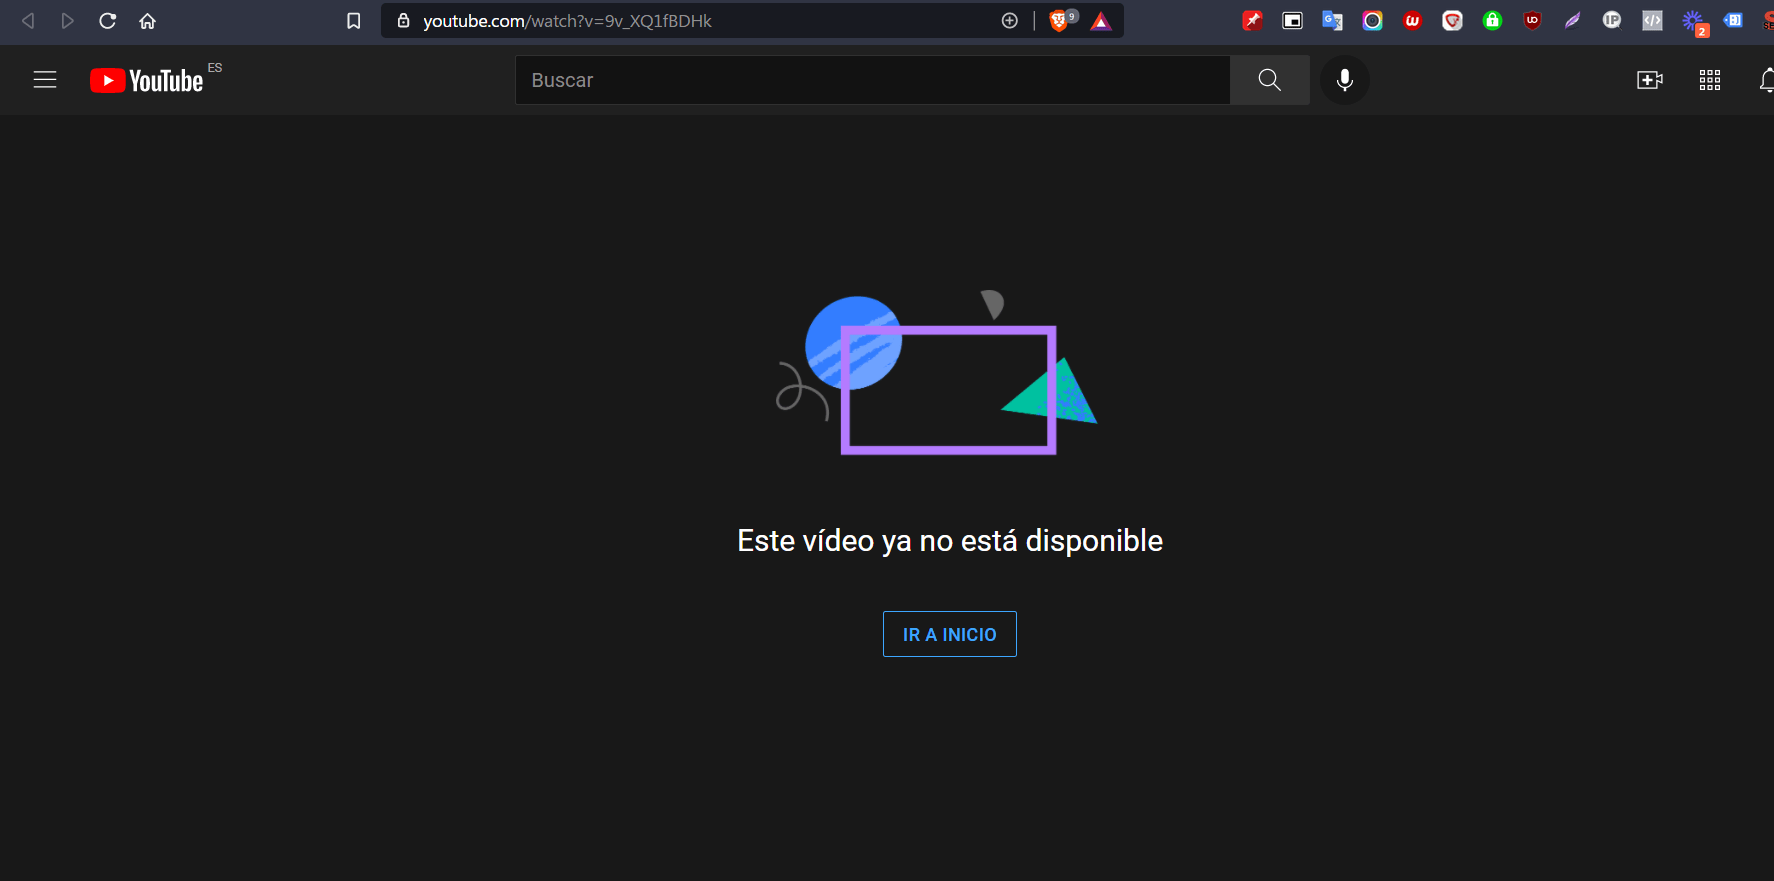The height and width of the screenshot is (881, 1774).
Task: Open the create video camera icon
Action: pyautogui.click(x=1650, y=80)
